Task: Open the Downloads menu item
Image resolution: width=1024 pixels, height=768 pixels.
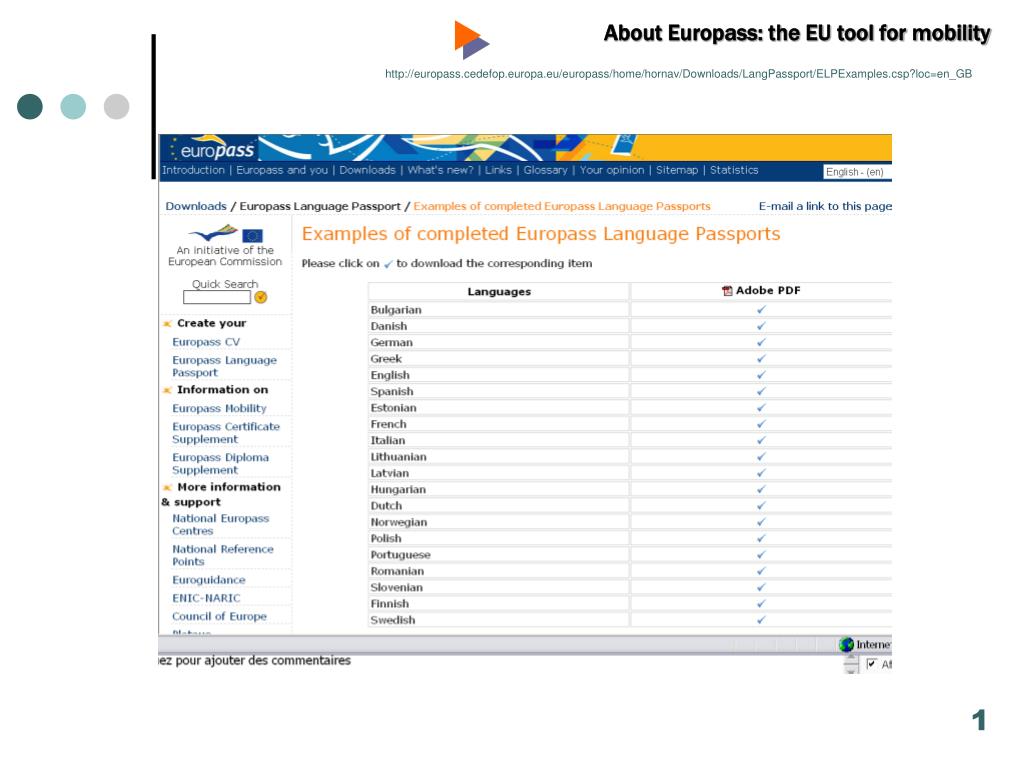Action: tap(367, 170)
